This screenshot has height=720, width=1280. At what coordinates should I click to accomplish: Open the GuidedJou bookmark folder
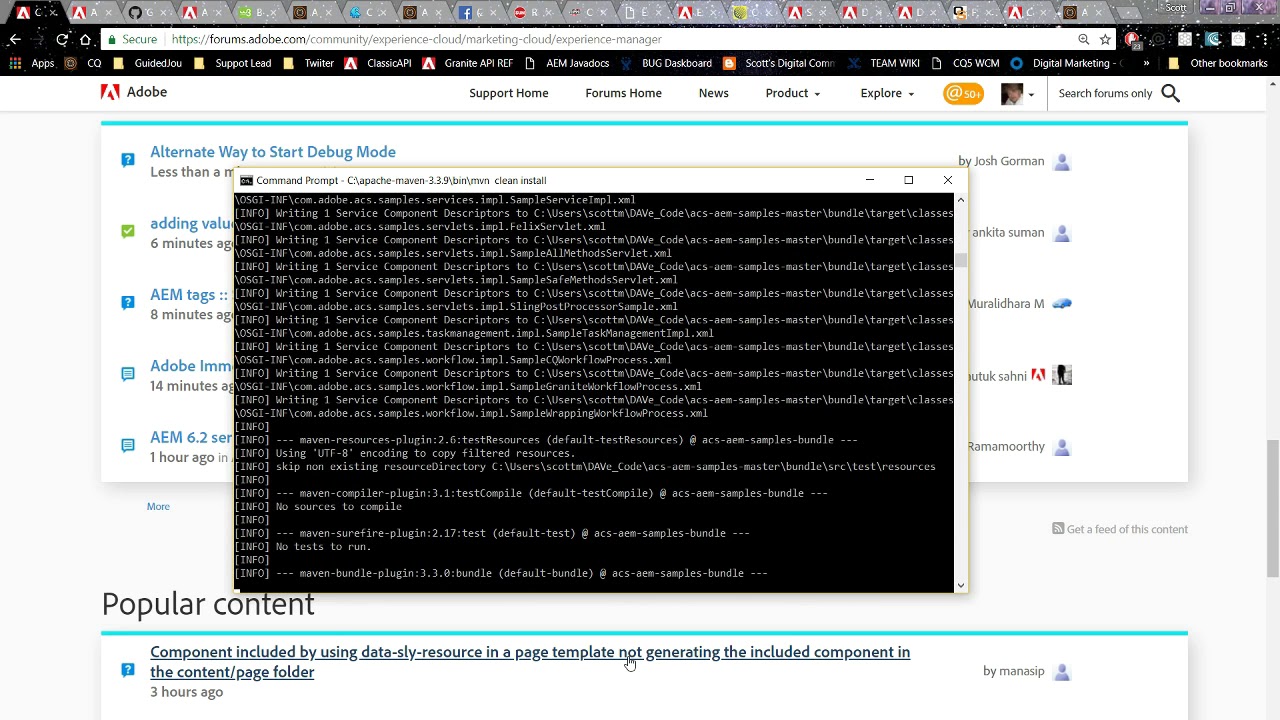click(x=148, y=63)
